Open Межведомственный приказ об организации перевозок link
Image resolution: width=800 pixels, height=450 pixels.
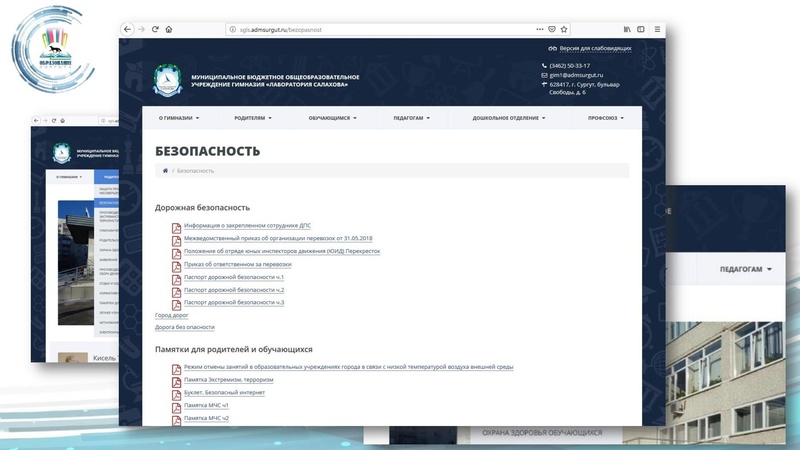[x=278, y=238]
